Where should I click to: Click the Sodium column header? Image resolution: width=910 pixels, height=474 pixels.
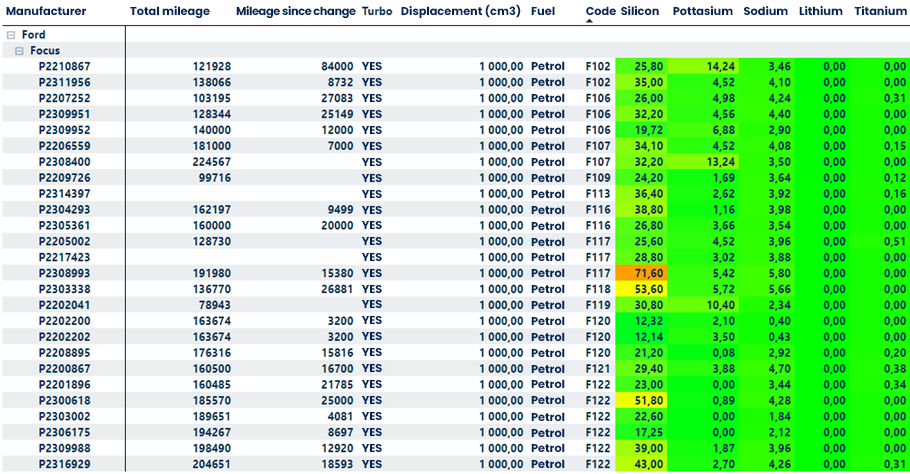point(765,11)
